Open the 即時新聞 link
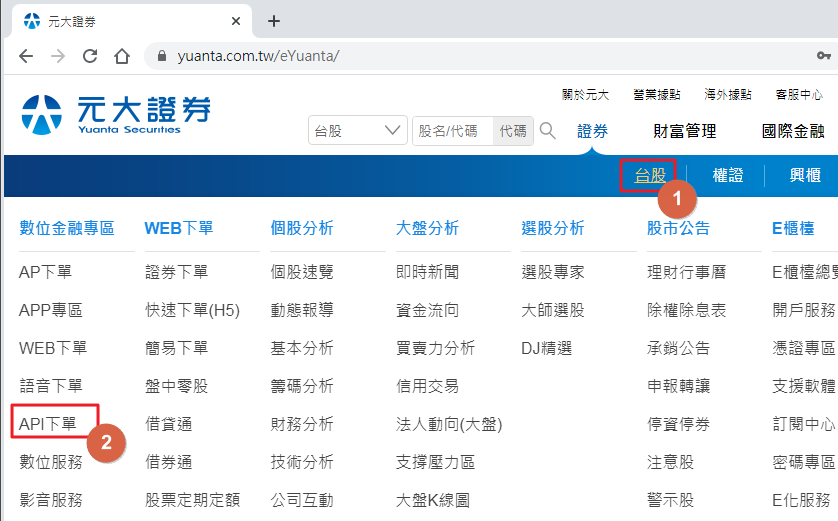This screenshot has width=838, height=521. tap(428, 272)
